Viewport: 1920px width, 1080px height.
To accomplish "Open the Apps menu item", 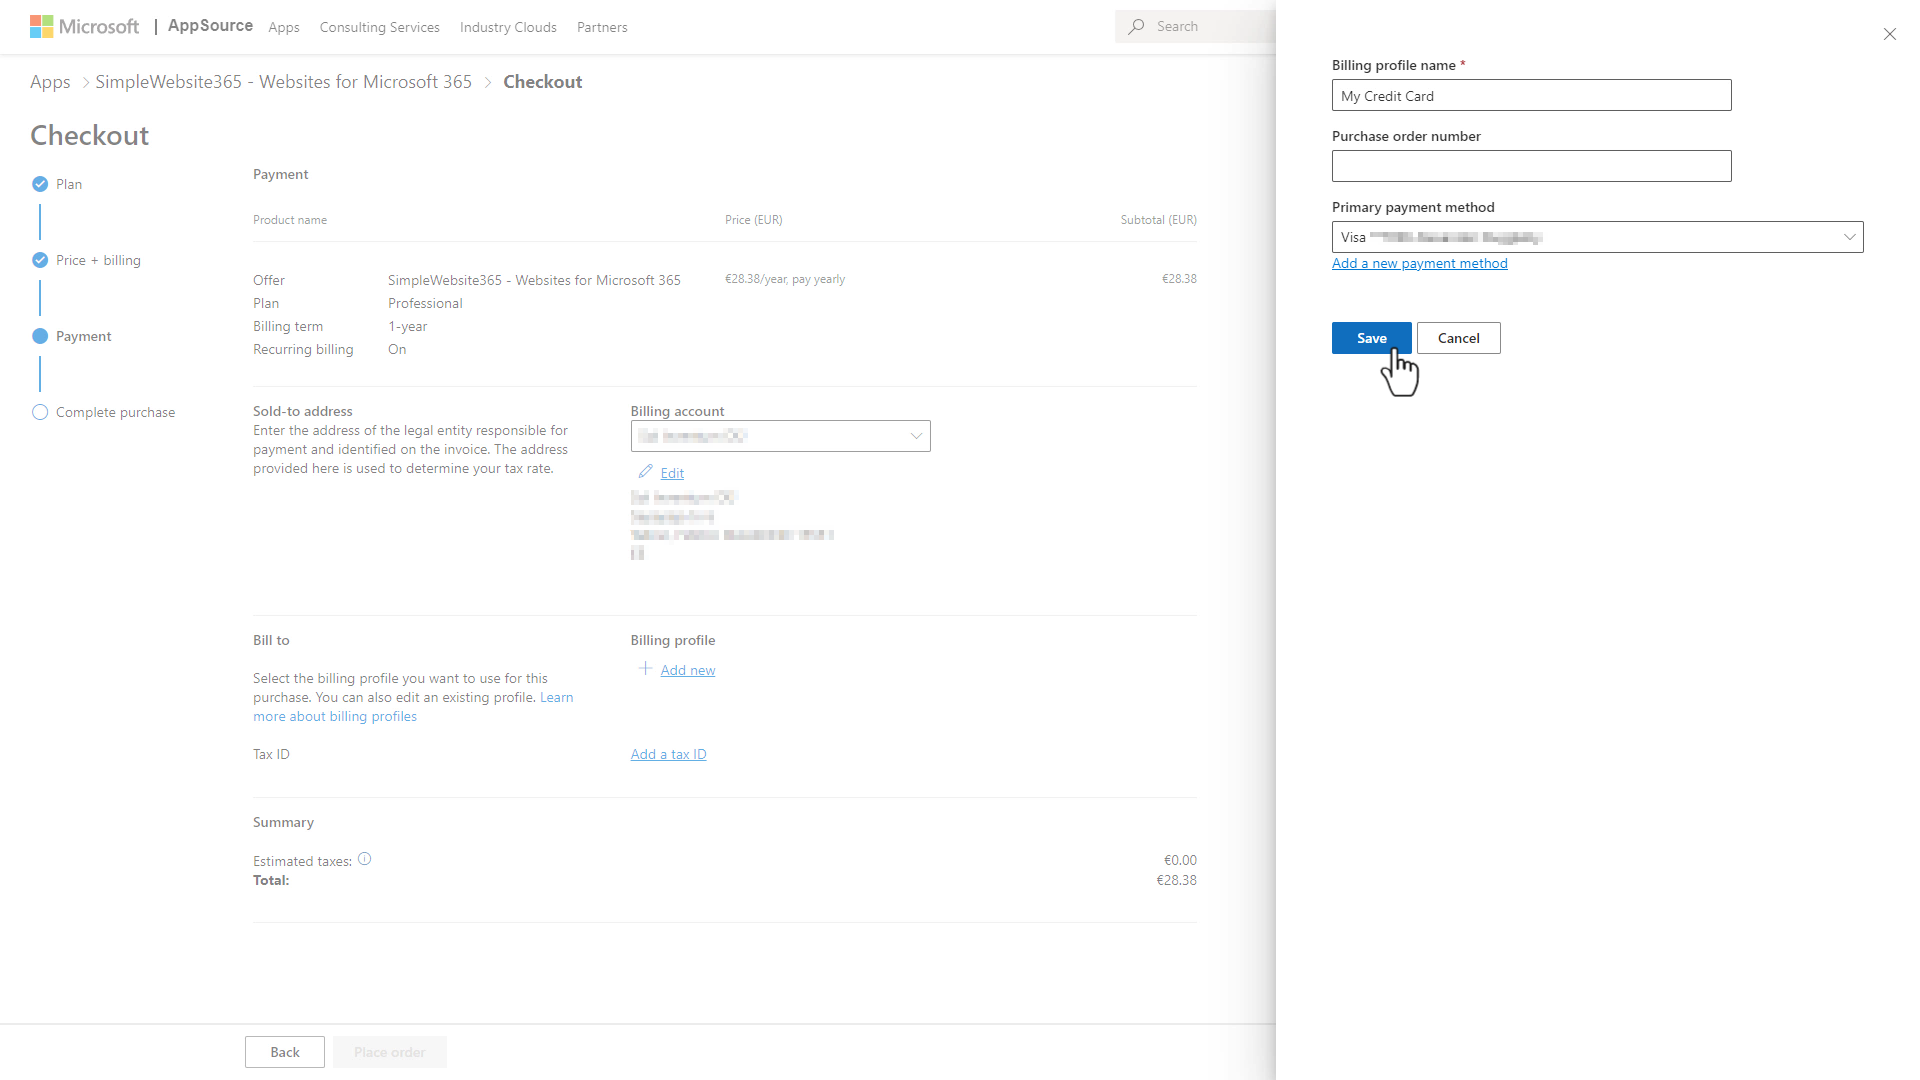I will coord(284,27).
